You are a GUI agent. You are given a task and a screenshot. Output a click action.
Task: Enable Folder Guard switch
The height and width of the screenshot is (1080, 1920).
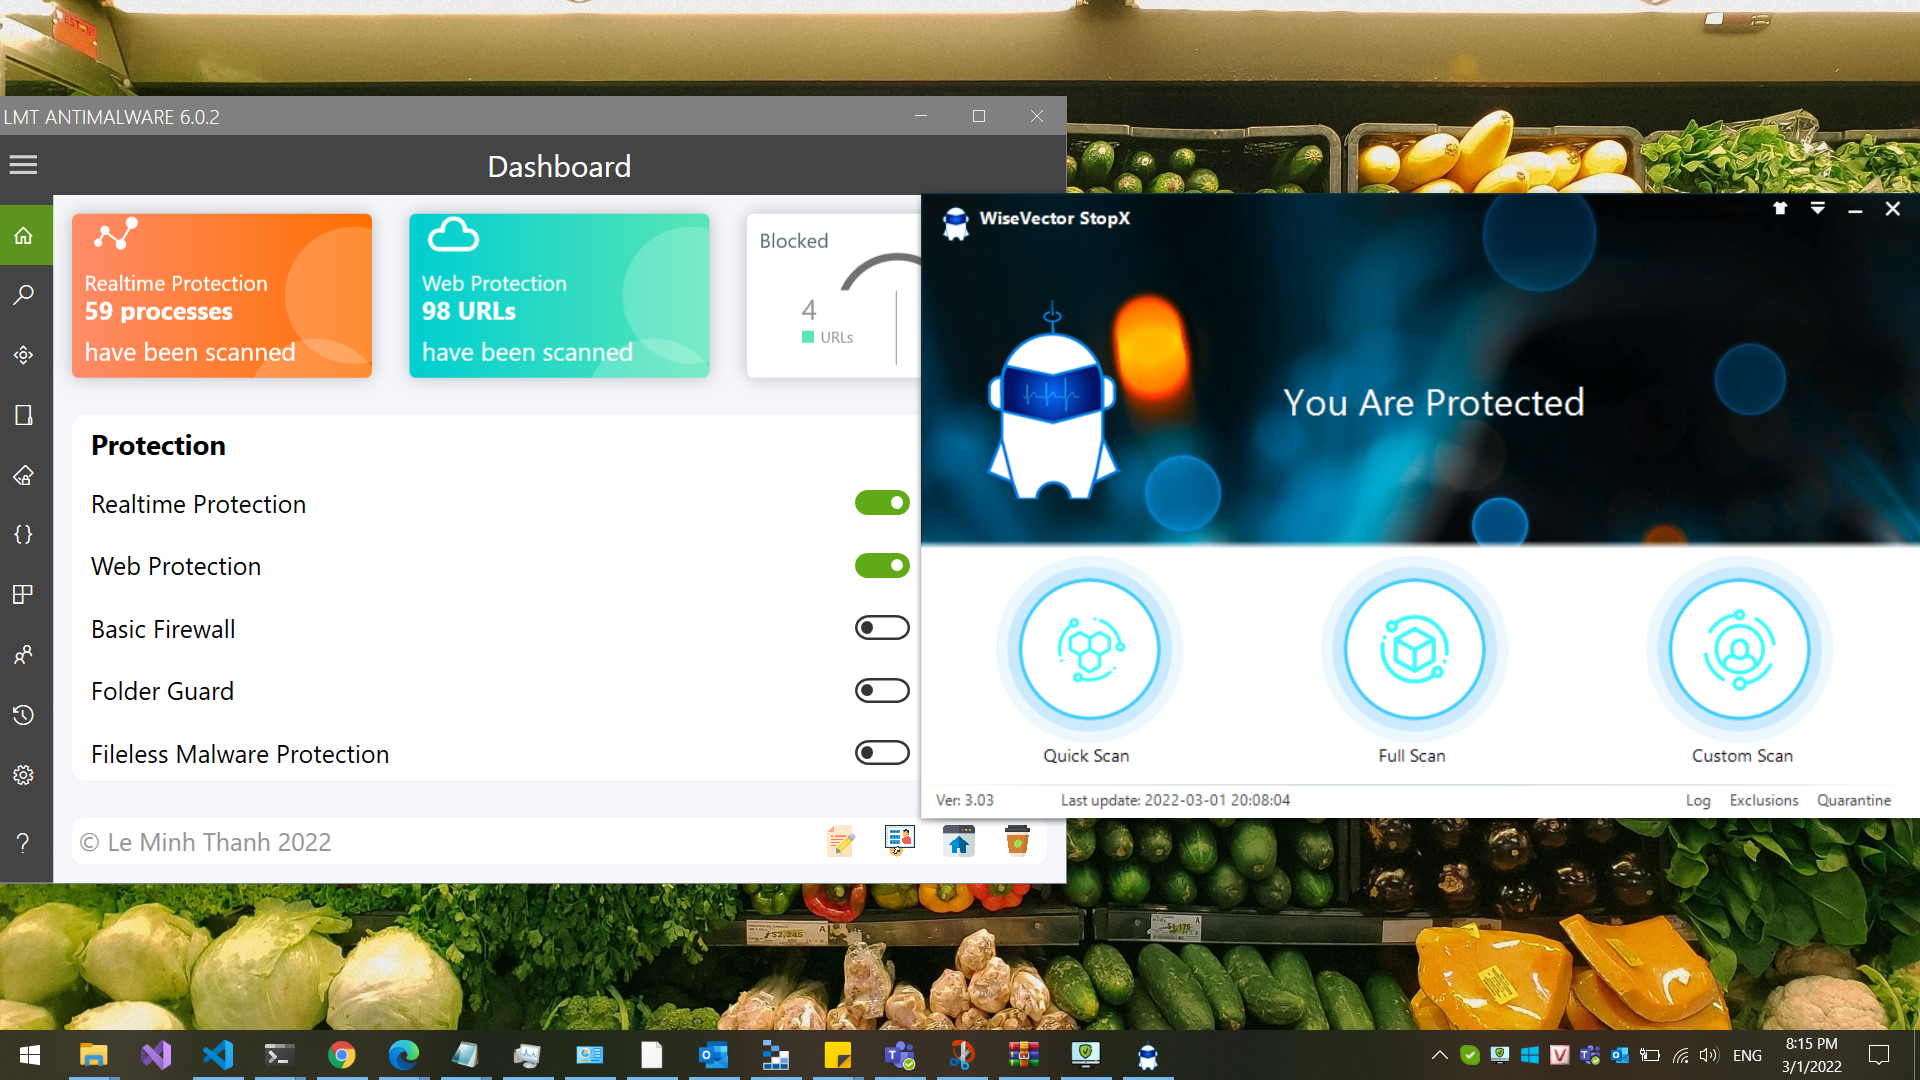882,691
